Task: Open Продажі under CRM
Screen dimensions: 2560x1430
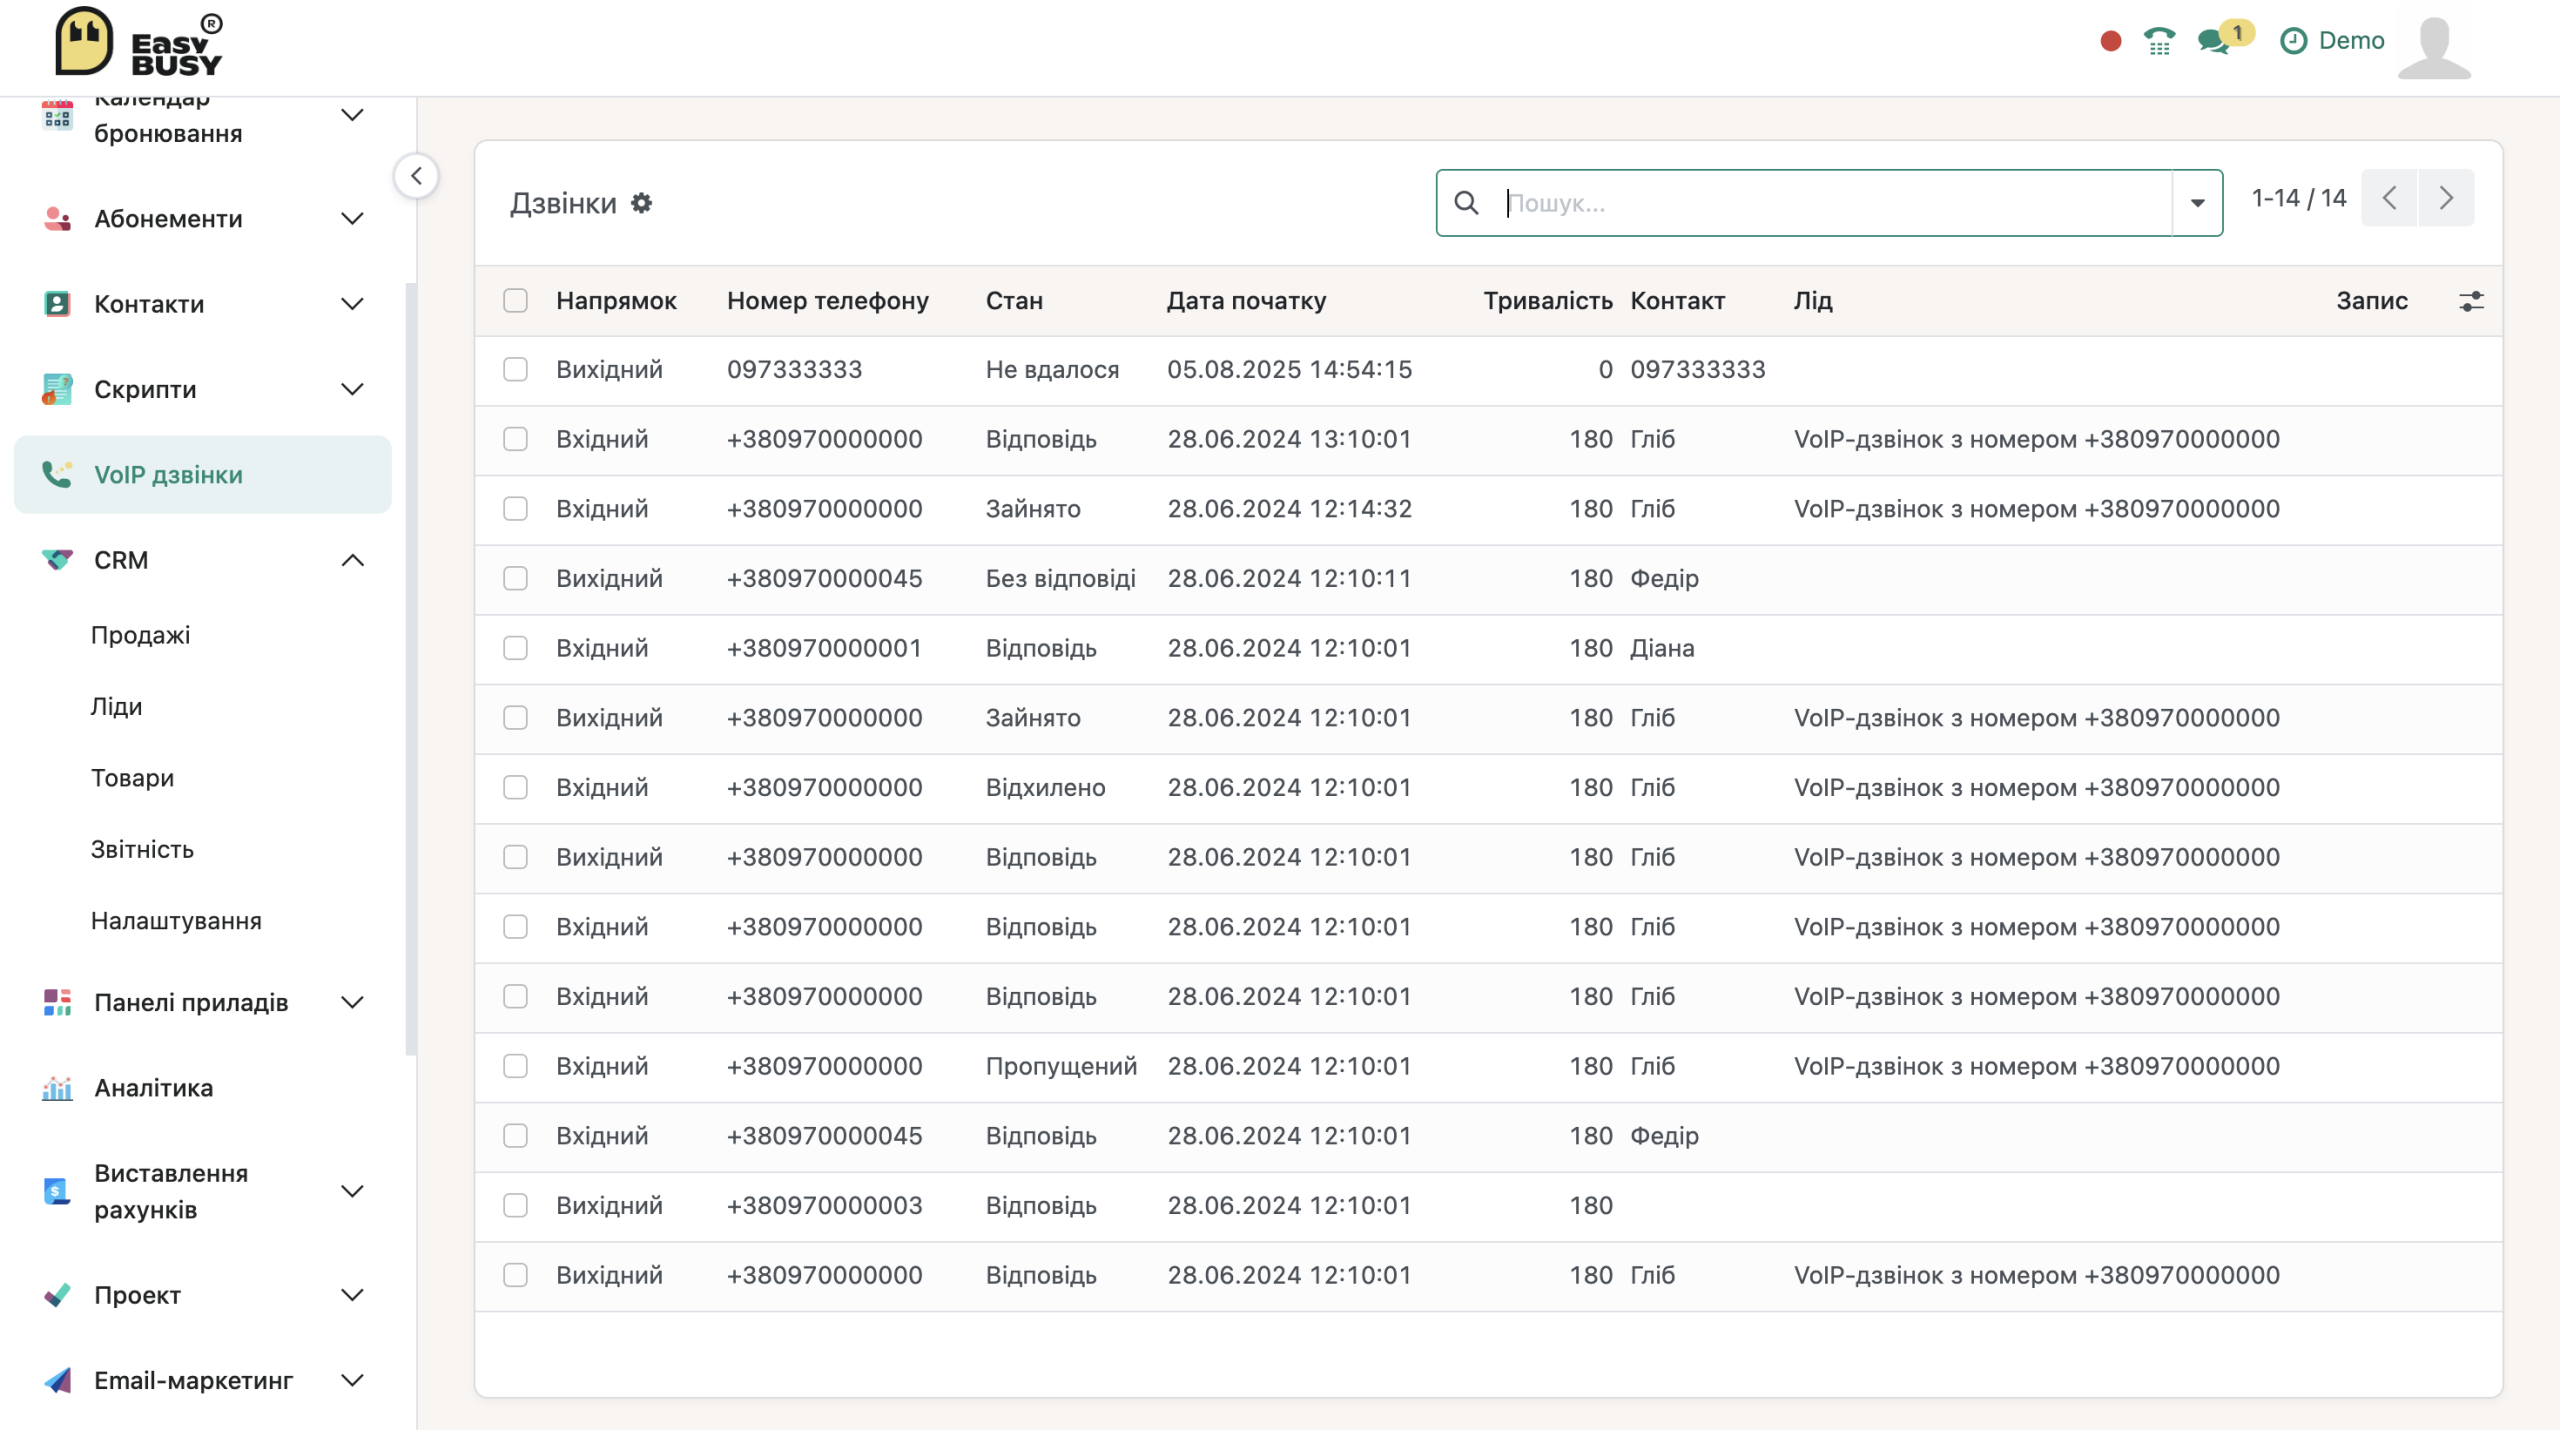Action: [x=140, y=635]
